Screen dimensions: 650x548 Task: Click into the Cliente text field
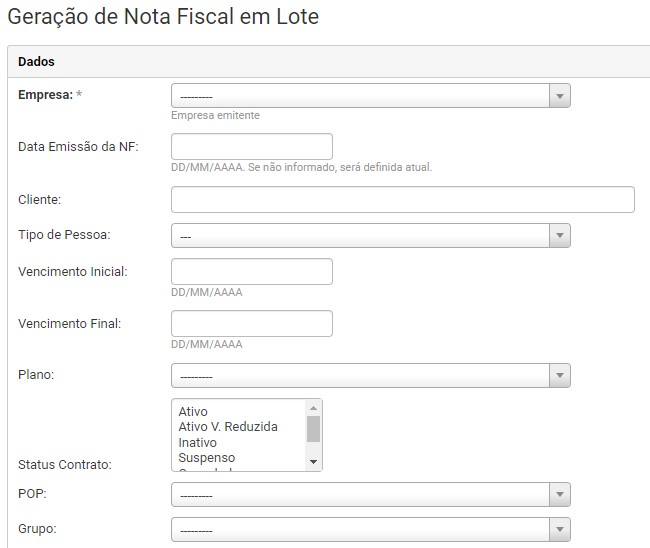402,200
